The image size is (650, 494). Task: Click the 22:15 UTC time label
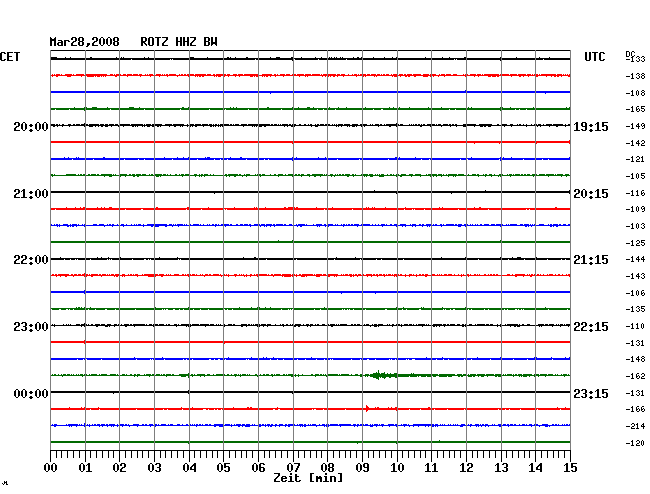point(591,327)
